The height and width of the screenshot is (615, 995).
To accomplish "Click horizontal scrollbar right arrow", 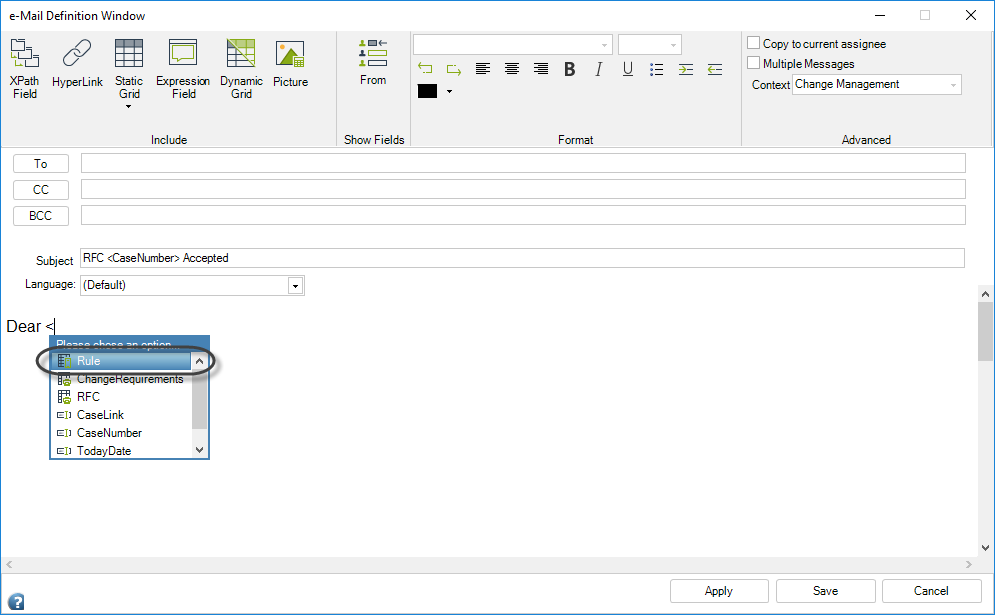I will (x=968, y=564).
